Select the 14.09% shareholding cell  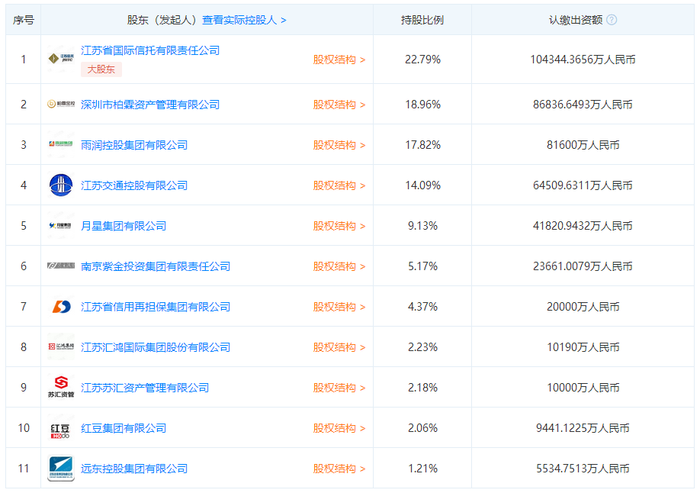click(422, 185)
